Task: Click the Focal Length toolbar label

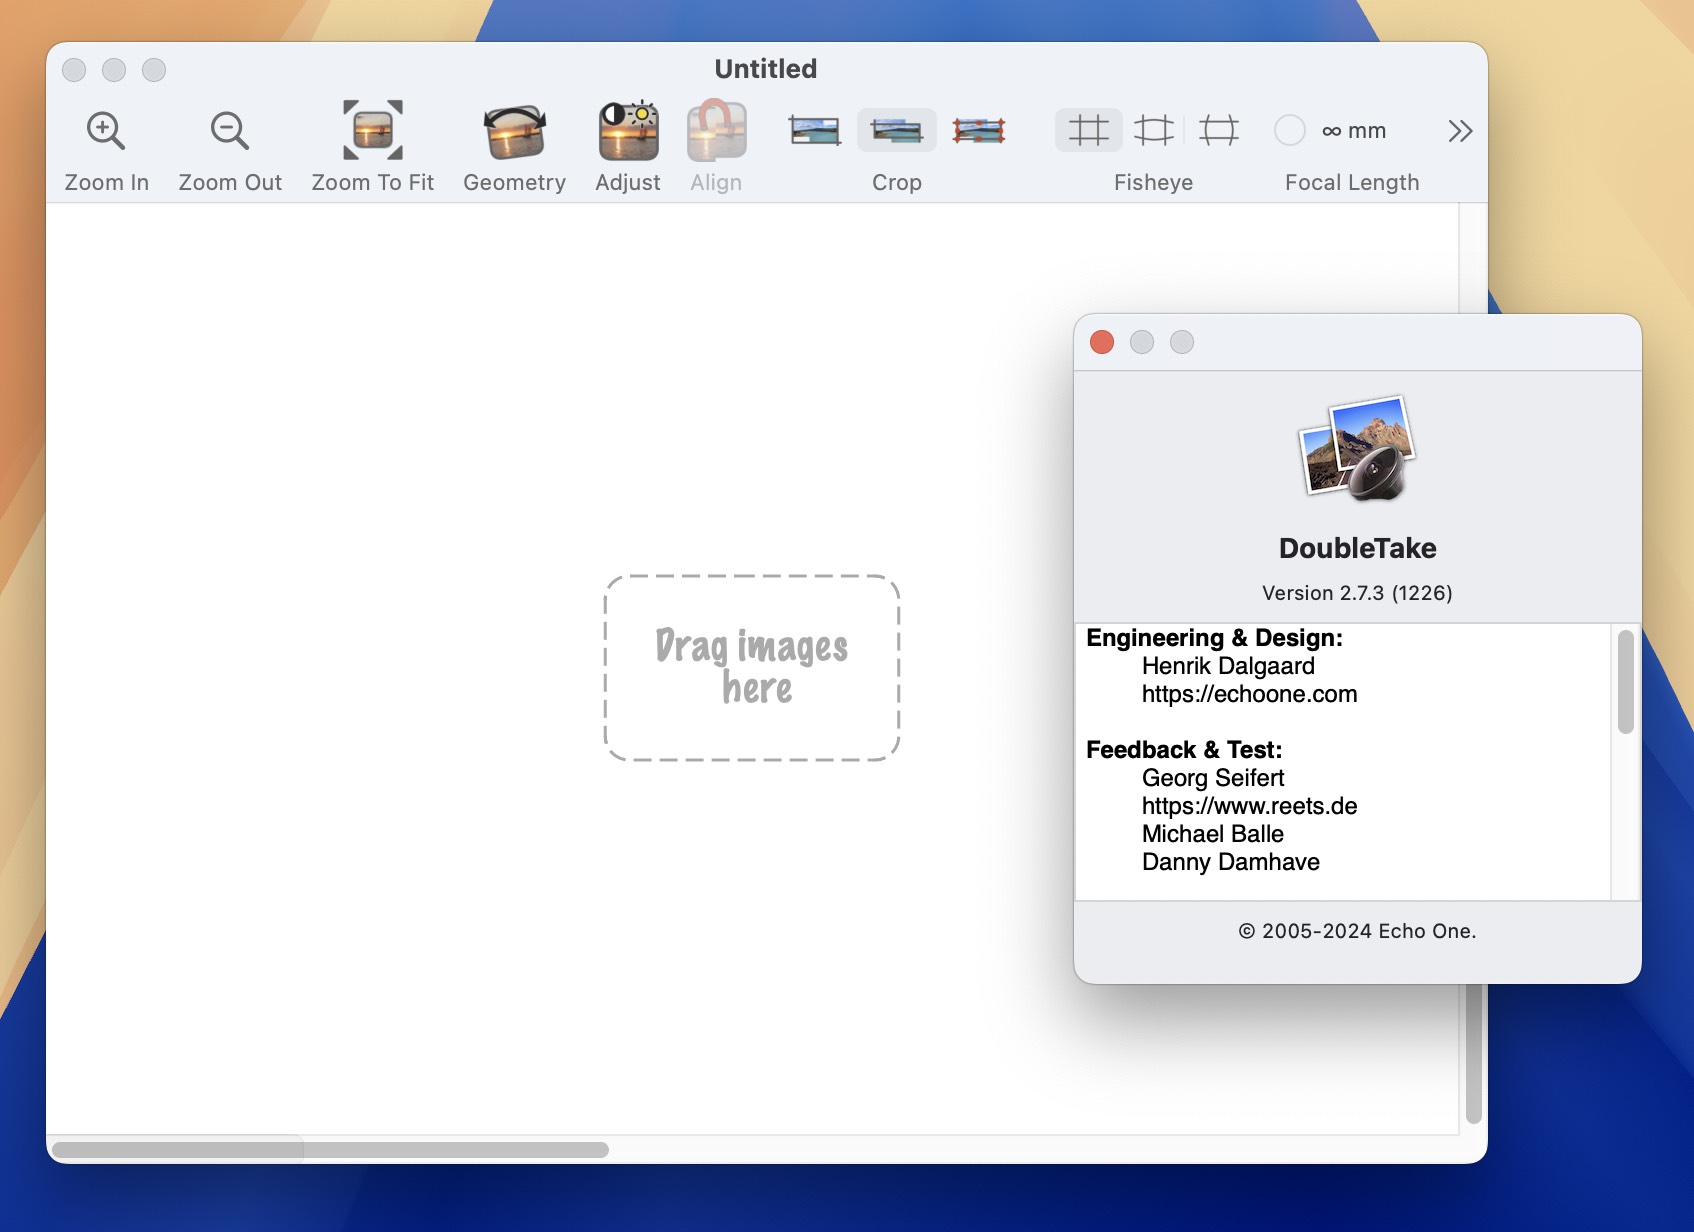Action: click(x=1352, y=182)
